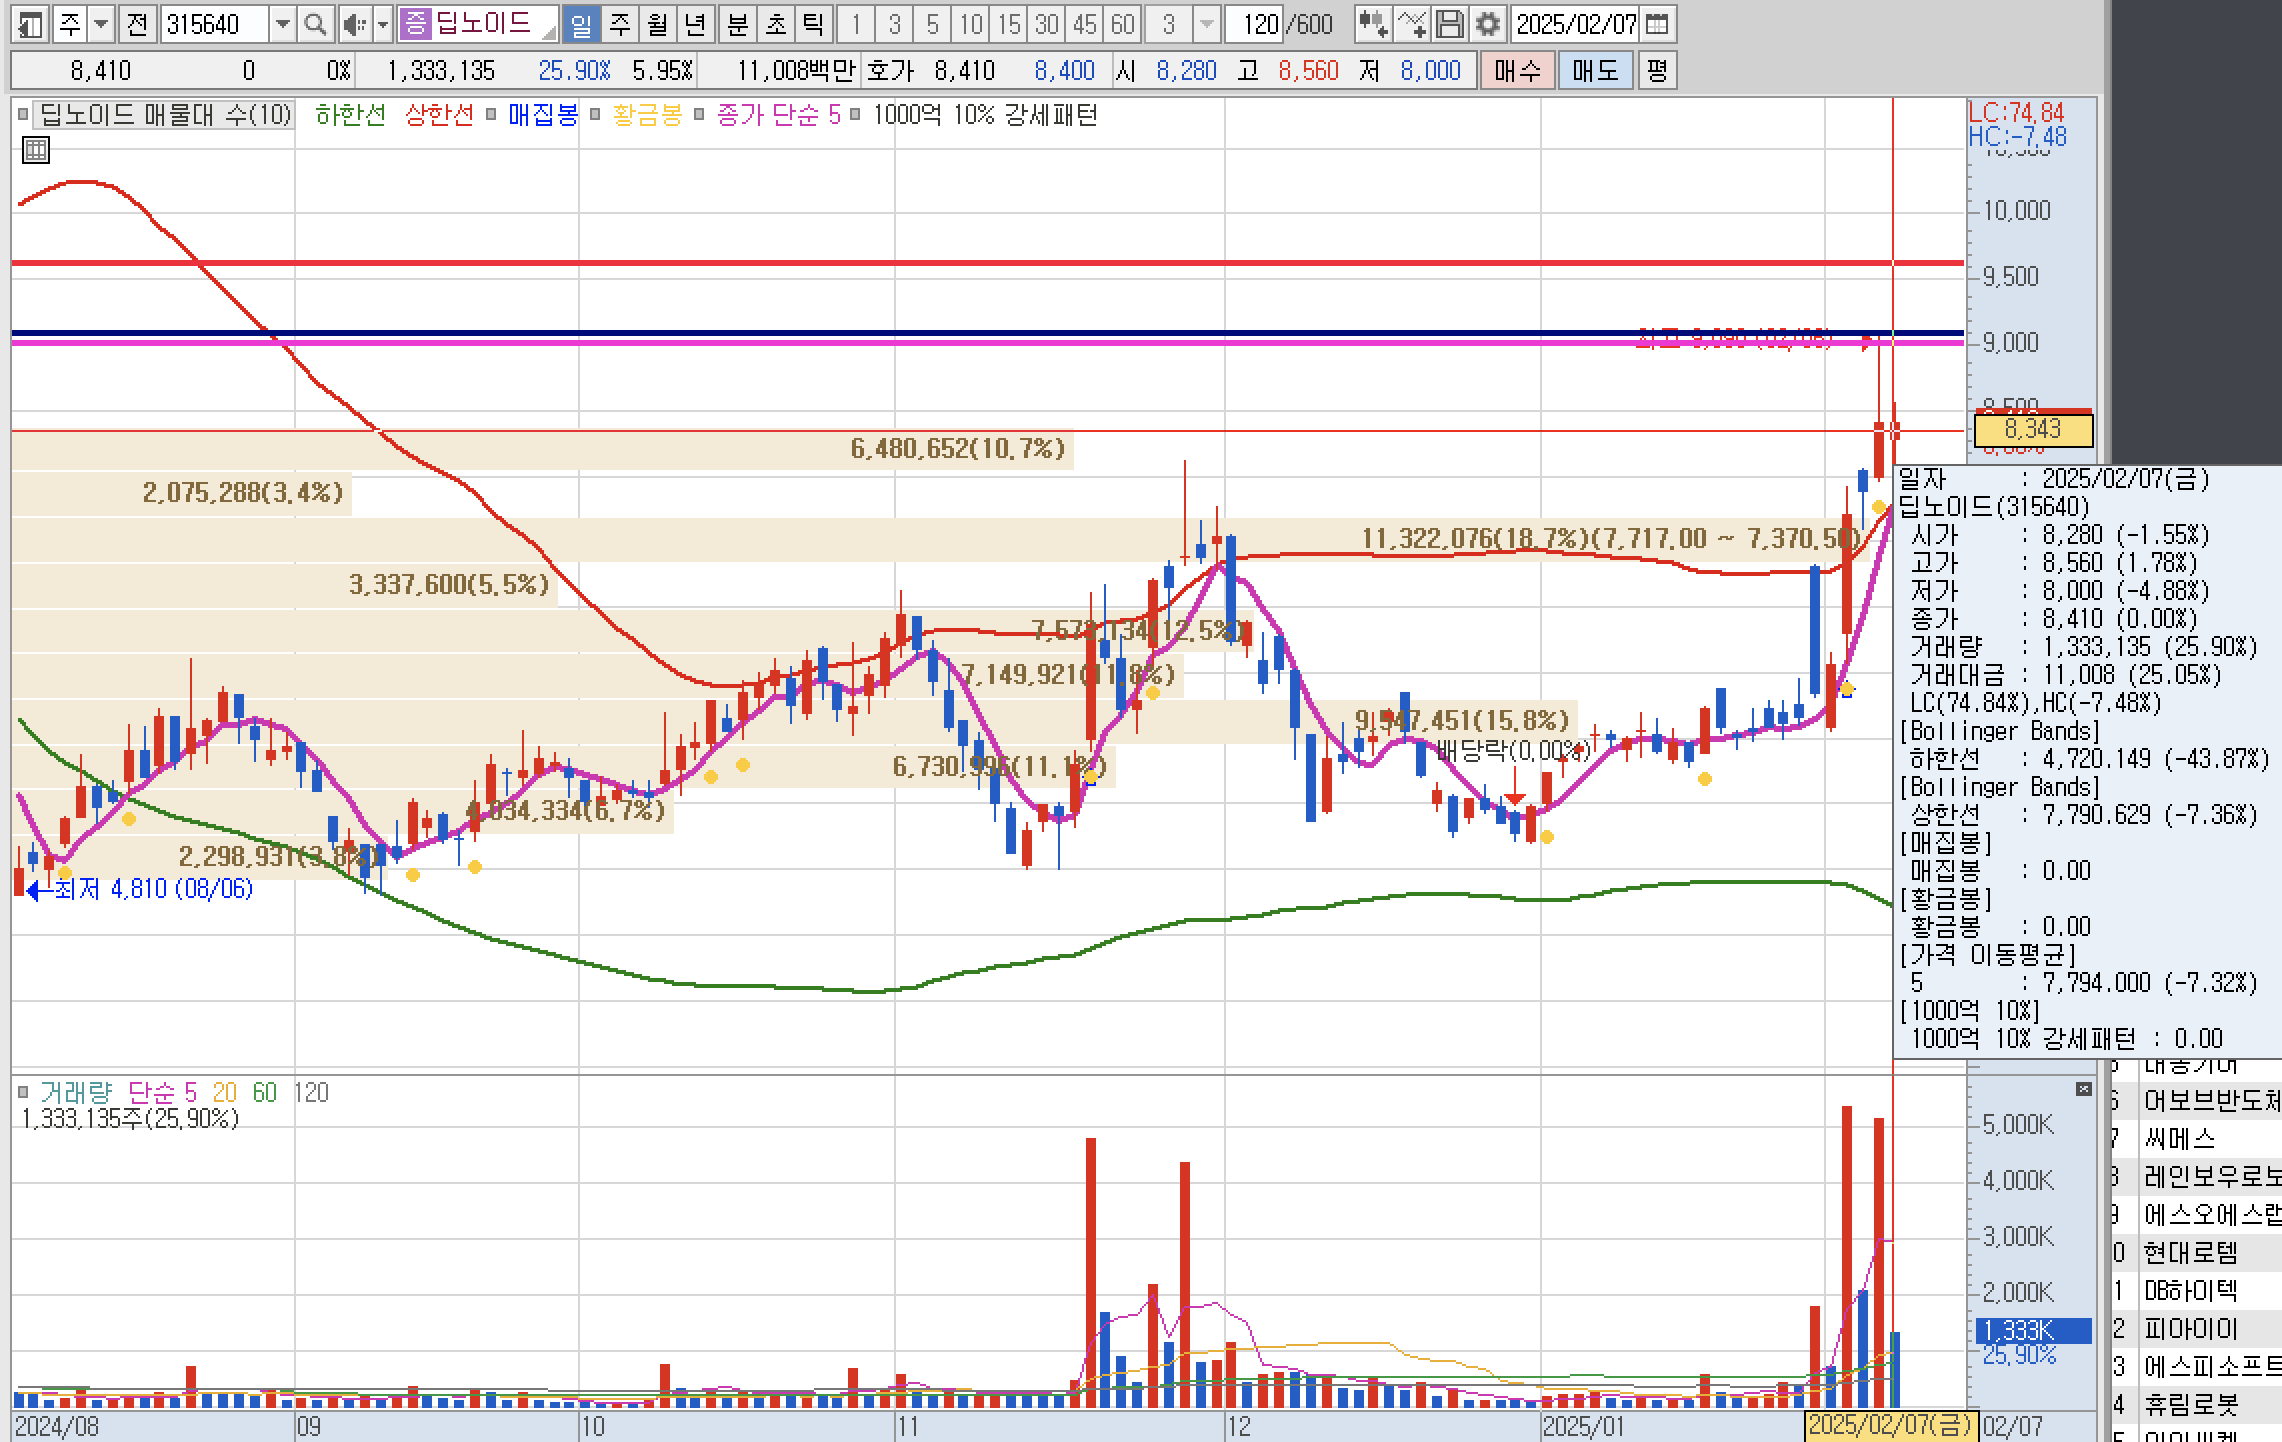
Task: Switch to the 분 minute chart period
Action: (737, 24)
